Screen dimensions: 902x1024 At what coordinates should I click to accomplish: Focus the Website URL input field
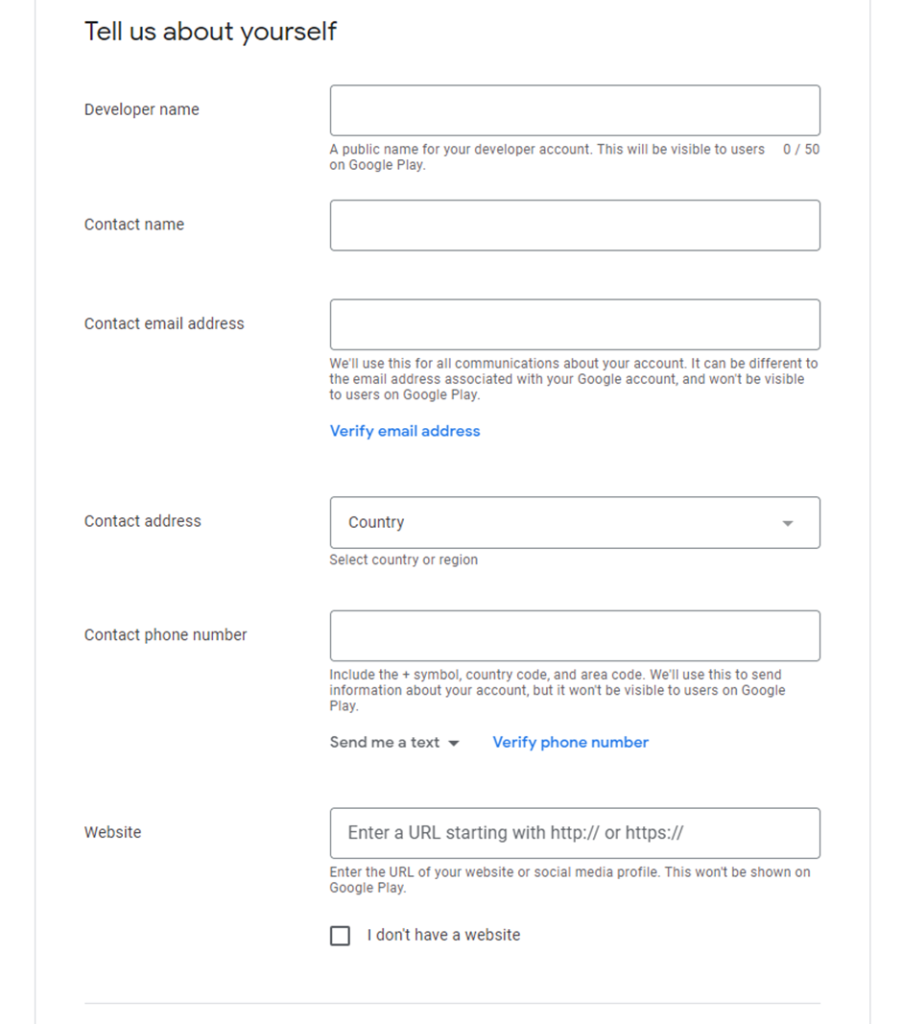pos(574,833)
